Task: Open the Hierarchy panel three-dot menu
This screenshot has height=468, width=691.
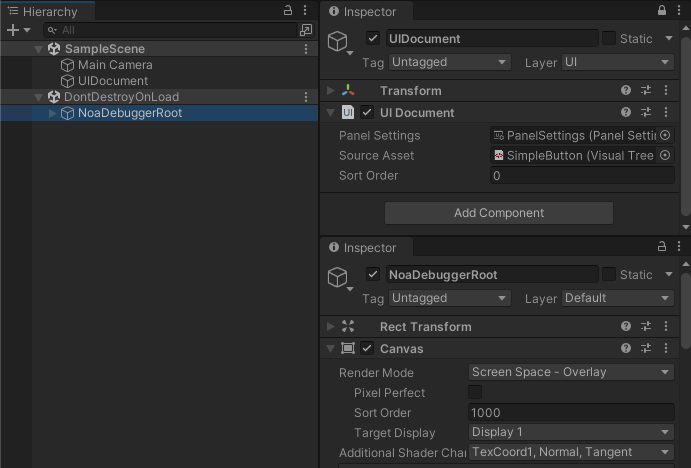Action: 305,10
